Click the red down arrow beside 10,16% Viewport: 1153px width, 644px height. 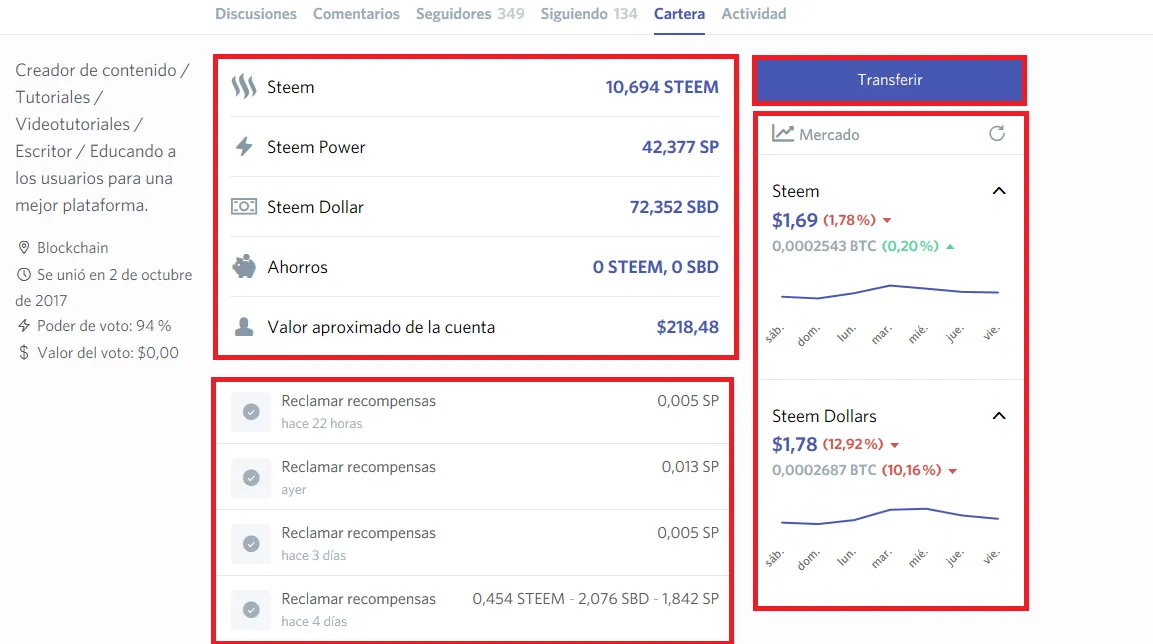coord(952,471)
